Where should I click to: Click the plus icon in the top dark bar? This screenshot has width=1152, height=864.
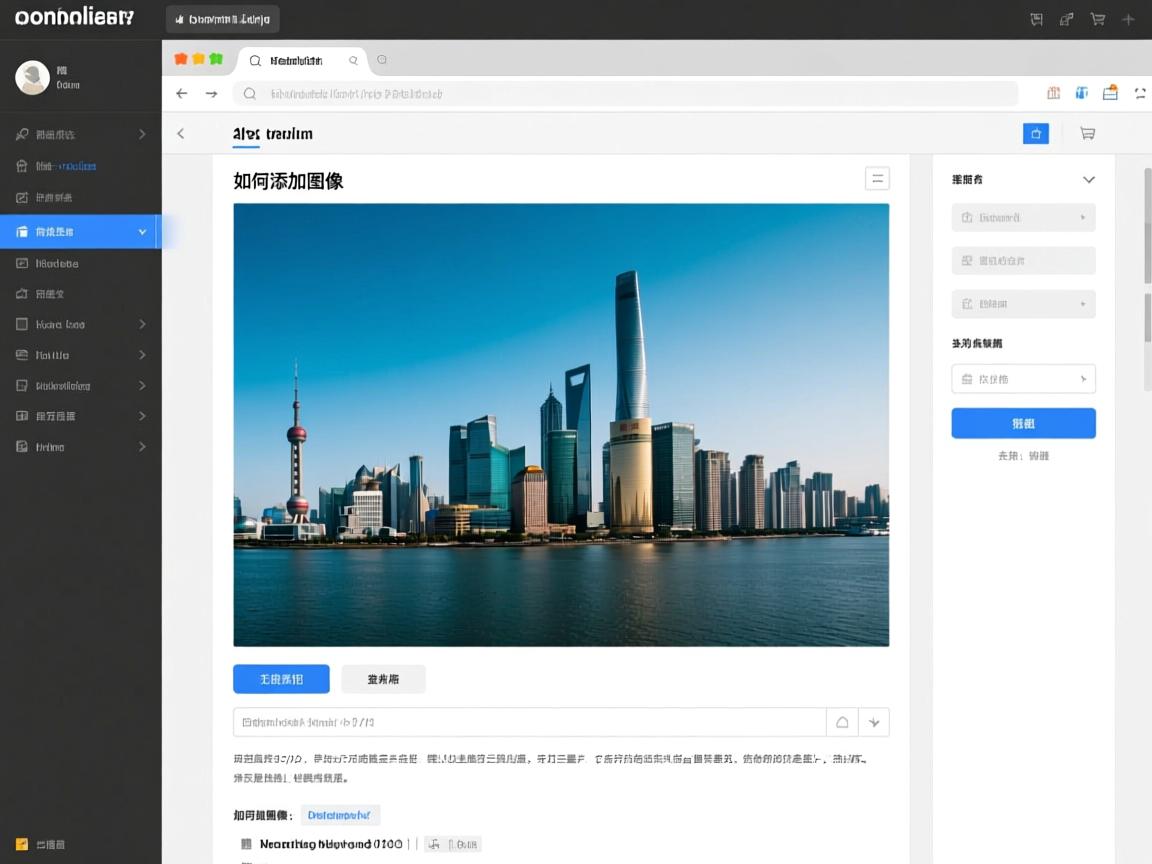(x=1128, y=19)
